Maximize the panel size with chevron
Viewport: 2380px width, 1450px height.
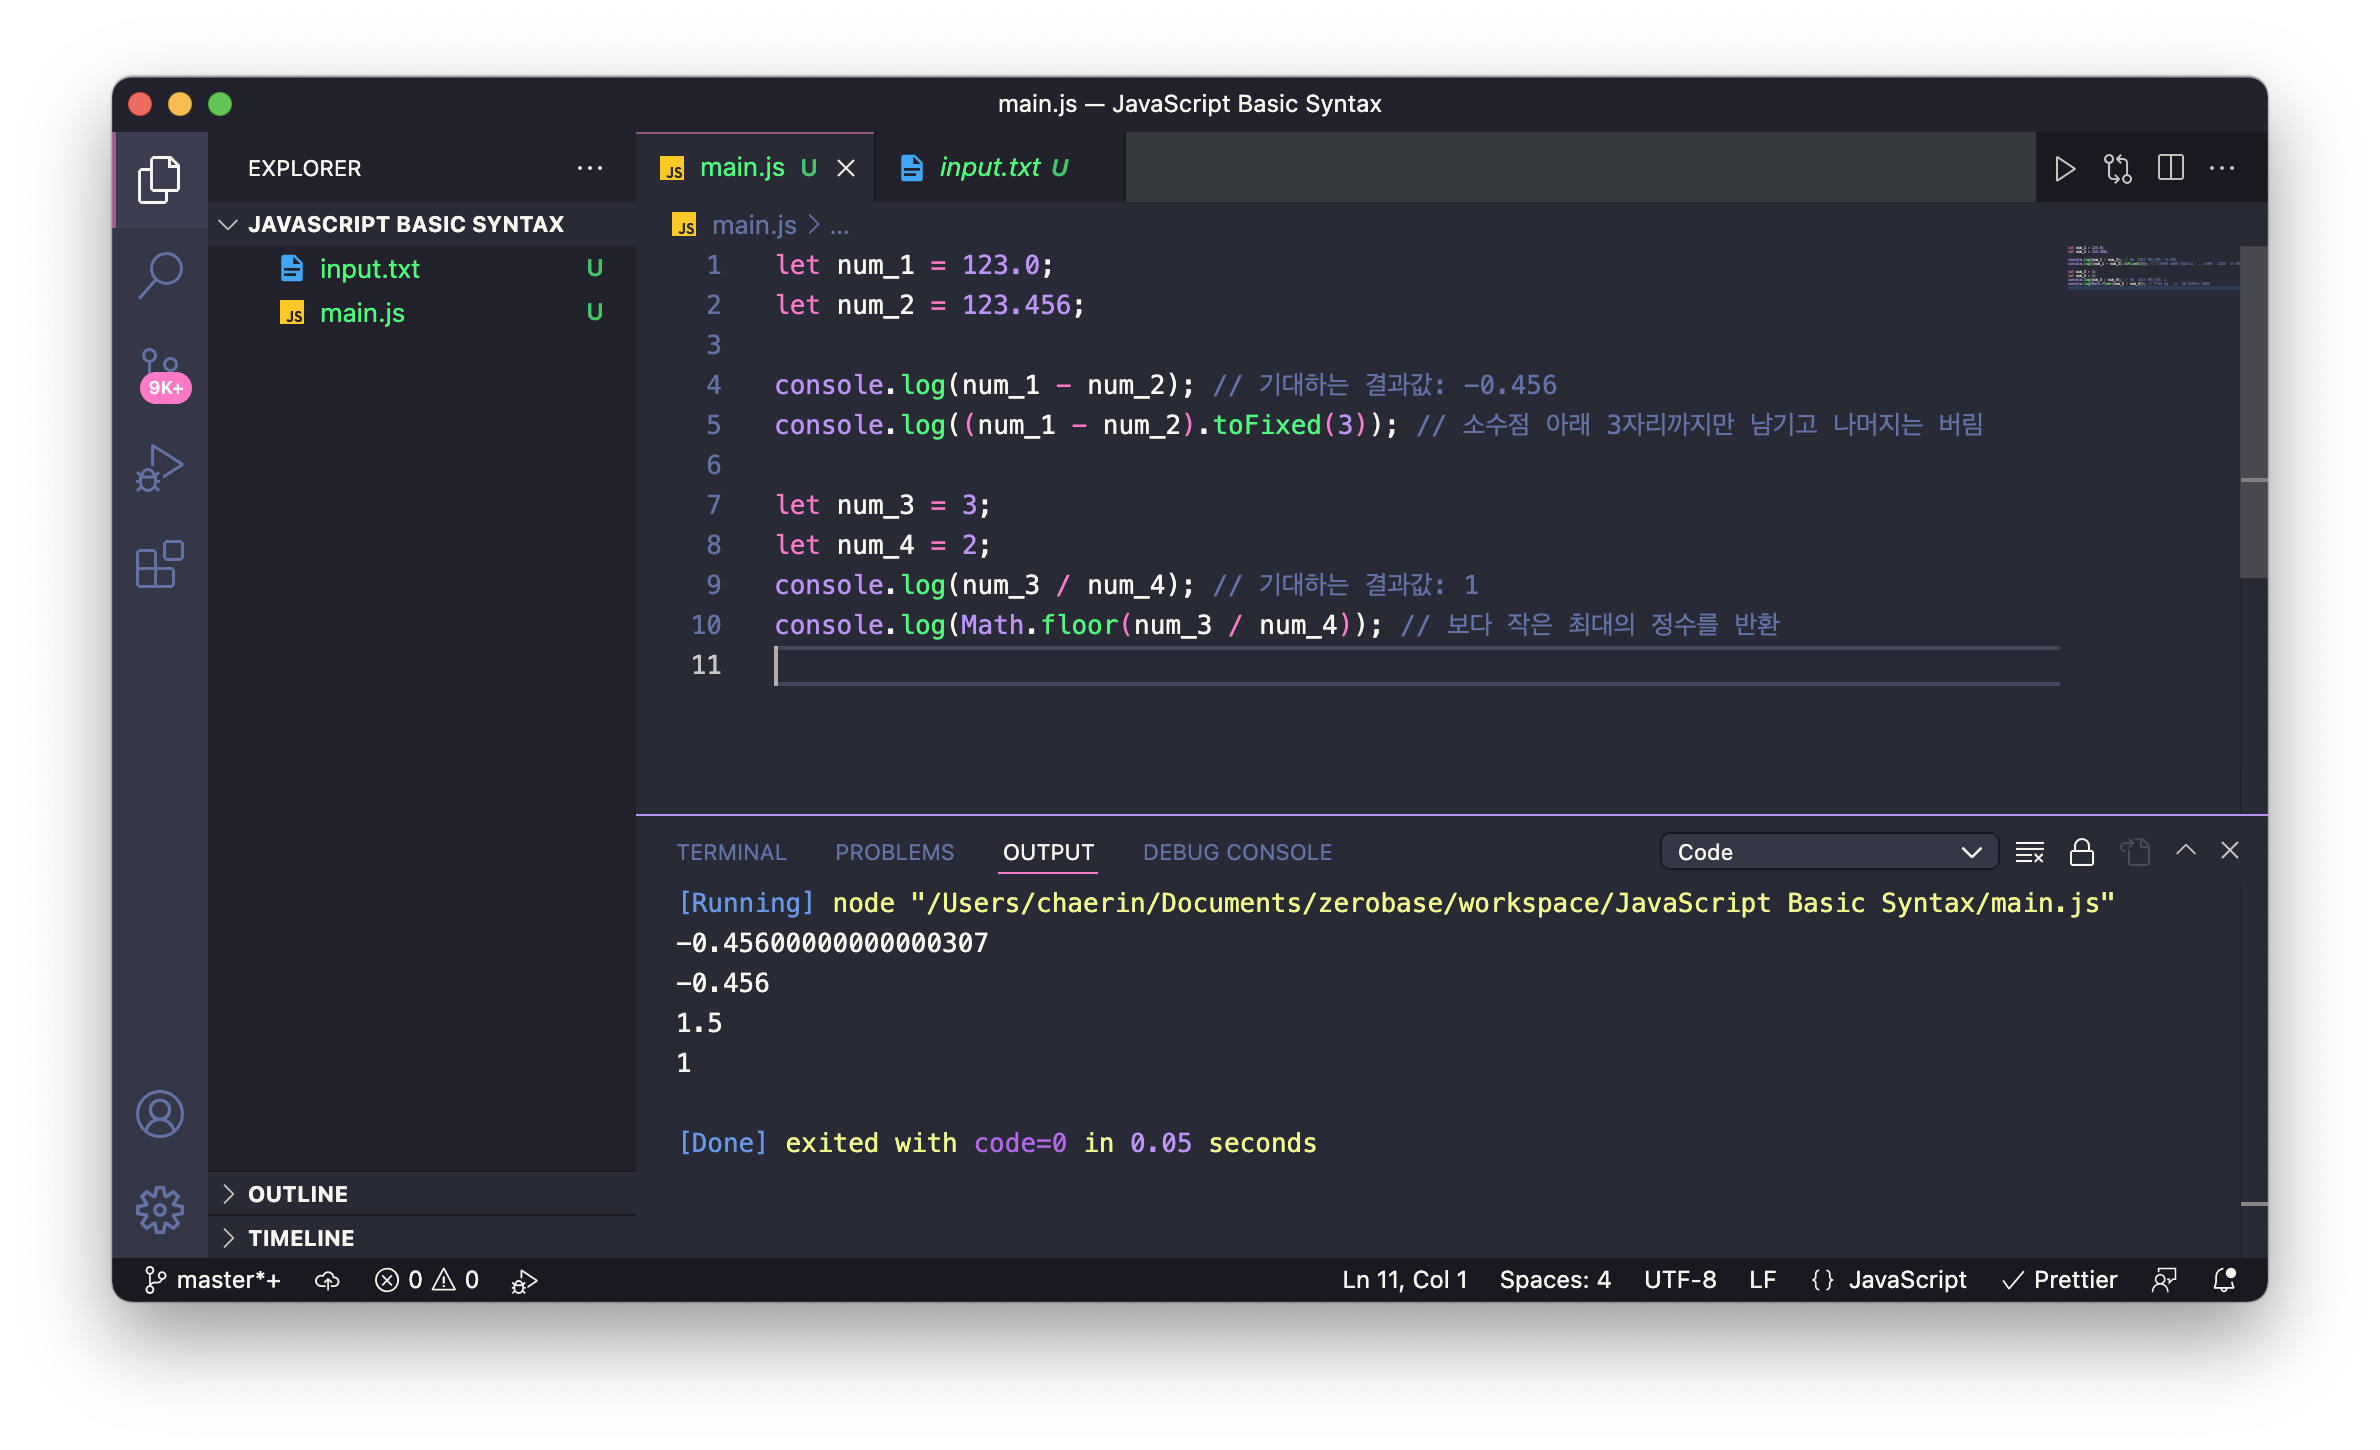[x=2186, y=850]
